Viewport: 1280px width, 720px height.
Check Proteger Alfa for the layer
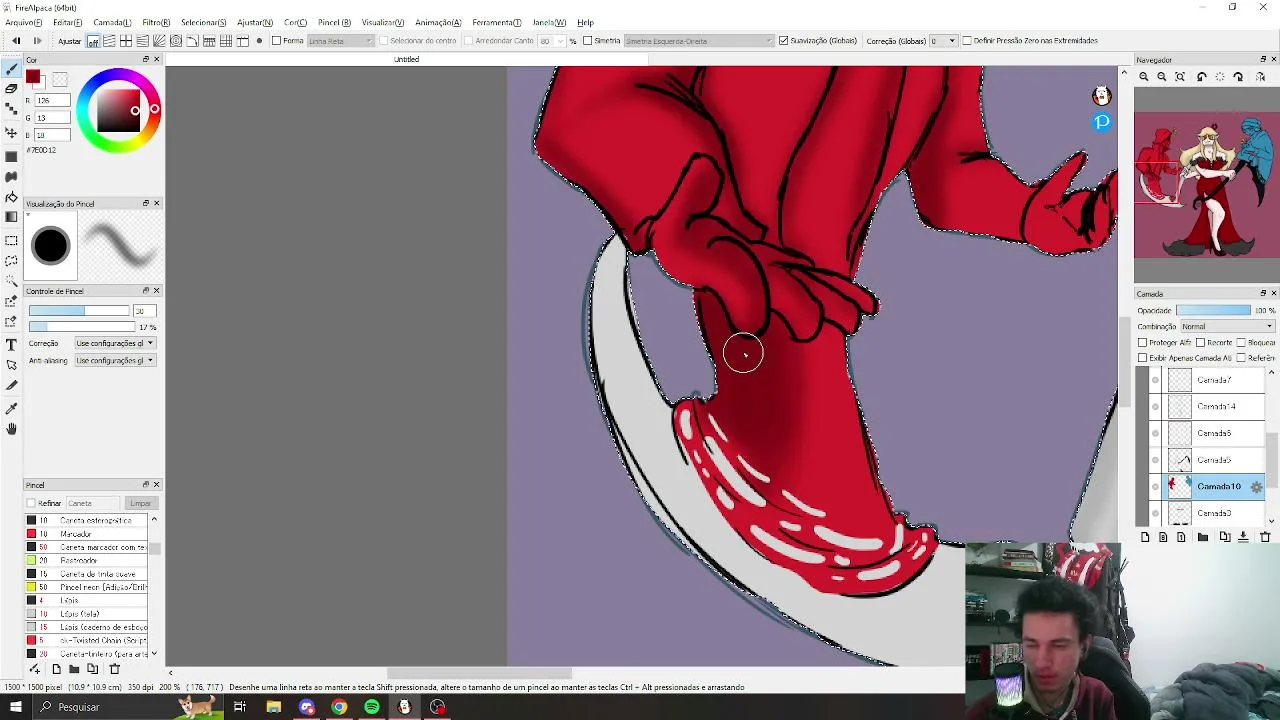[x=1143, y=343]
